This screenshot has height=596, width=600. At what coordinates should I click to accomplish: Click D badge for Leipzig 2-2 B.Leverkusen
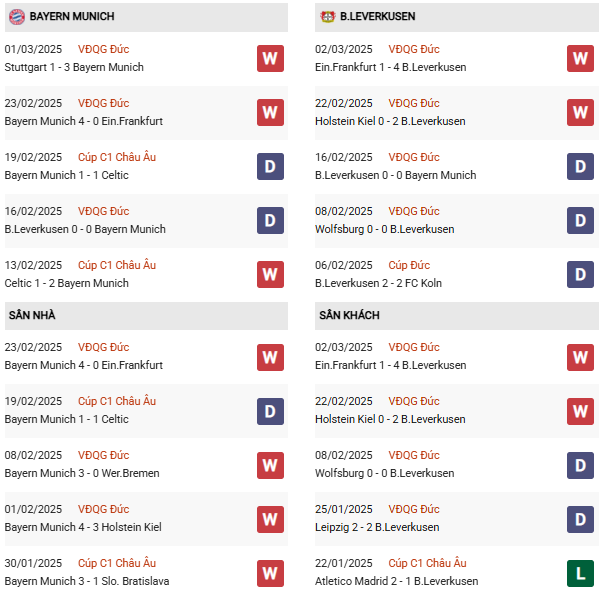click(580, 518)
